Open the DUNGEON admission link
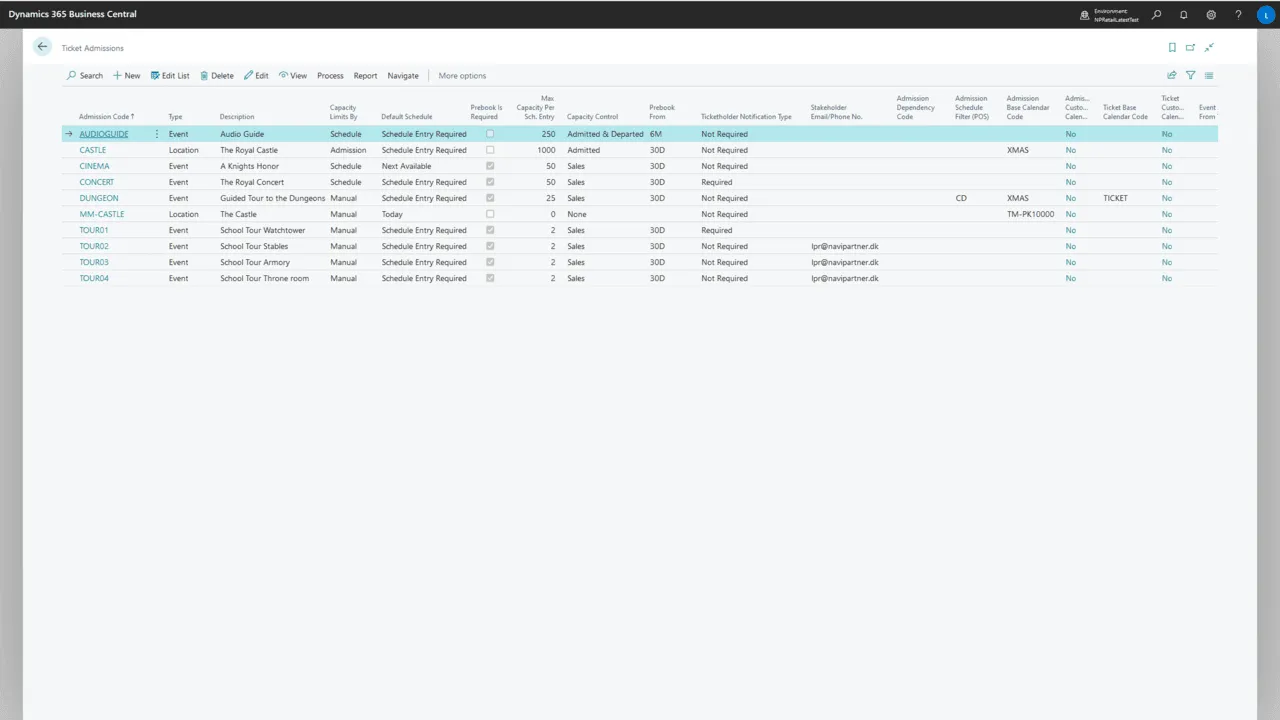 pos(99,198)
